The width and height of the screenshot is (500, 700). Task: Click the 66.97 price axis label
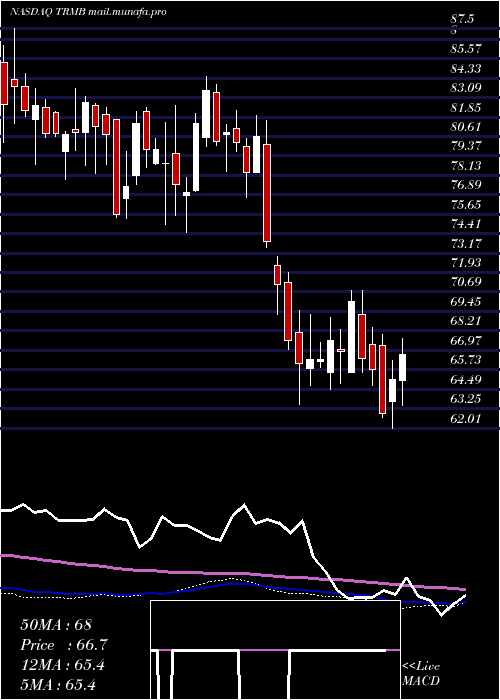466,341
